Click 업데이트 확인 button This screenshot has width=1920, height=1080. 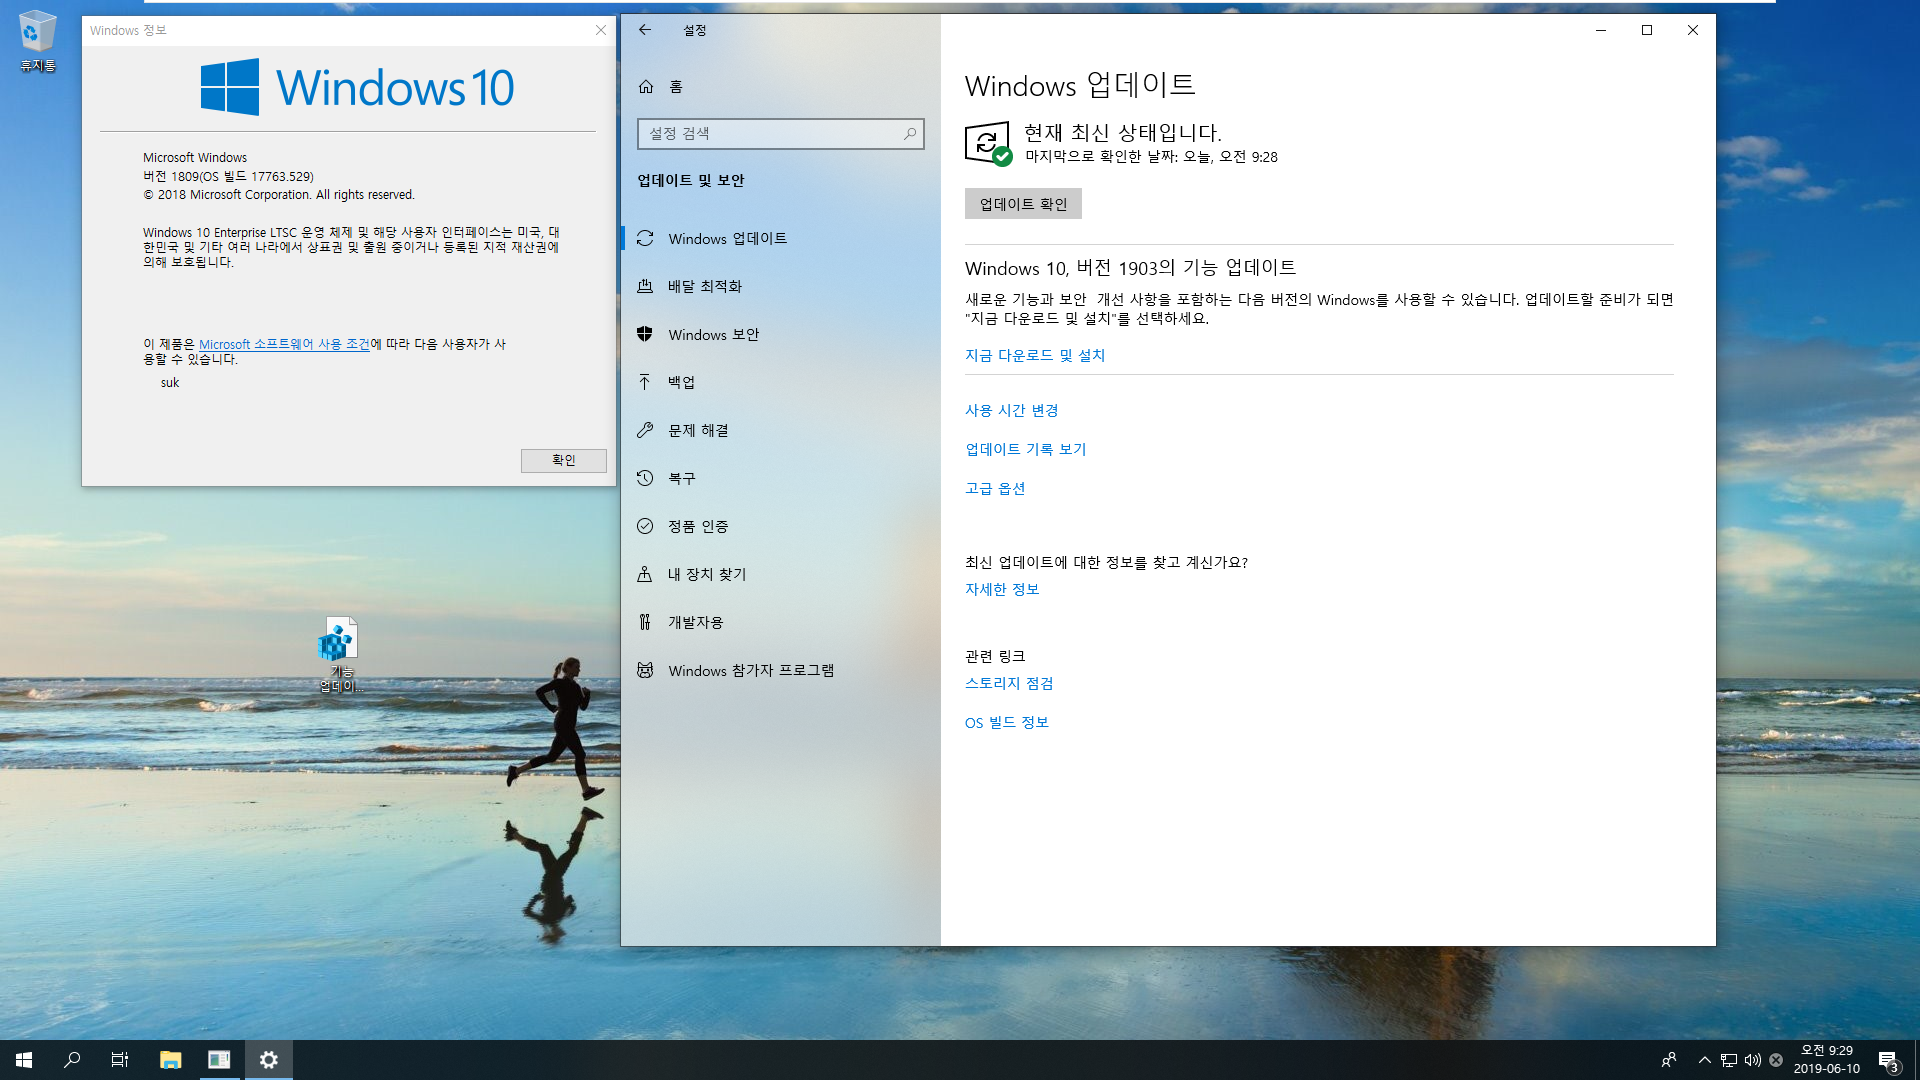1023,204
